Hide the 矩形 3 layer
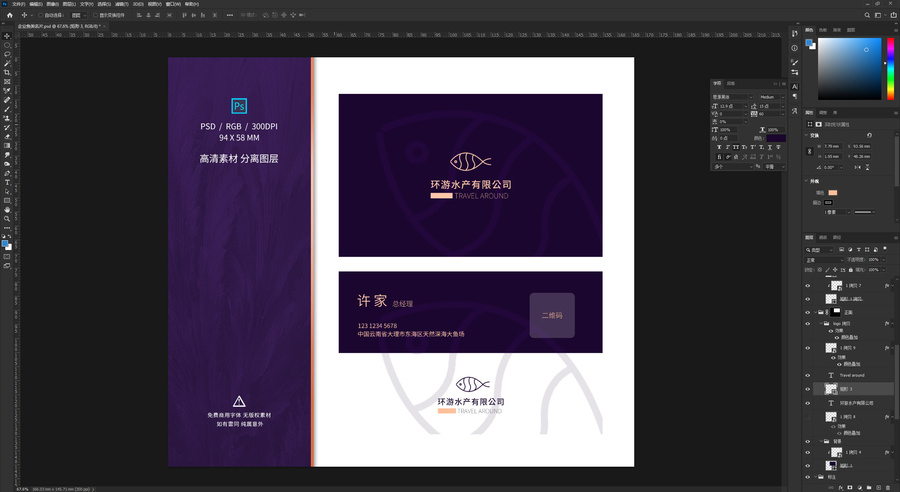Viewport: 900px width, 492px height. (x=808, y=389)
